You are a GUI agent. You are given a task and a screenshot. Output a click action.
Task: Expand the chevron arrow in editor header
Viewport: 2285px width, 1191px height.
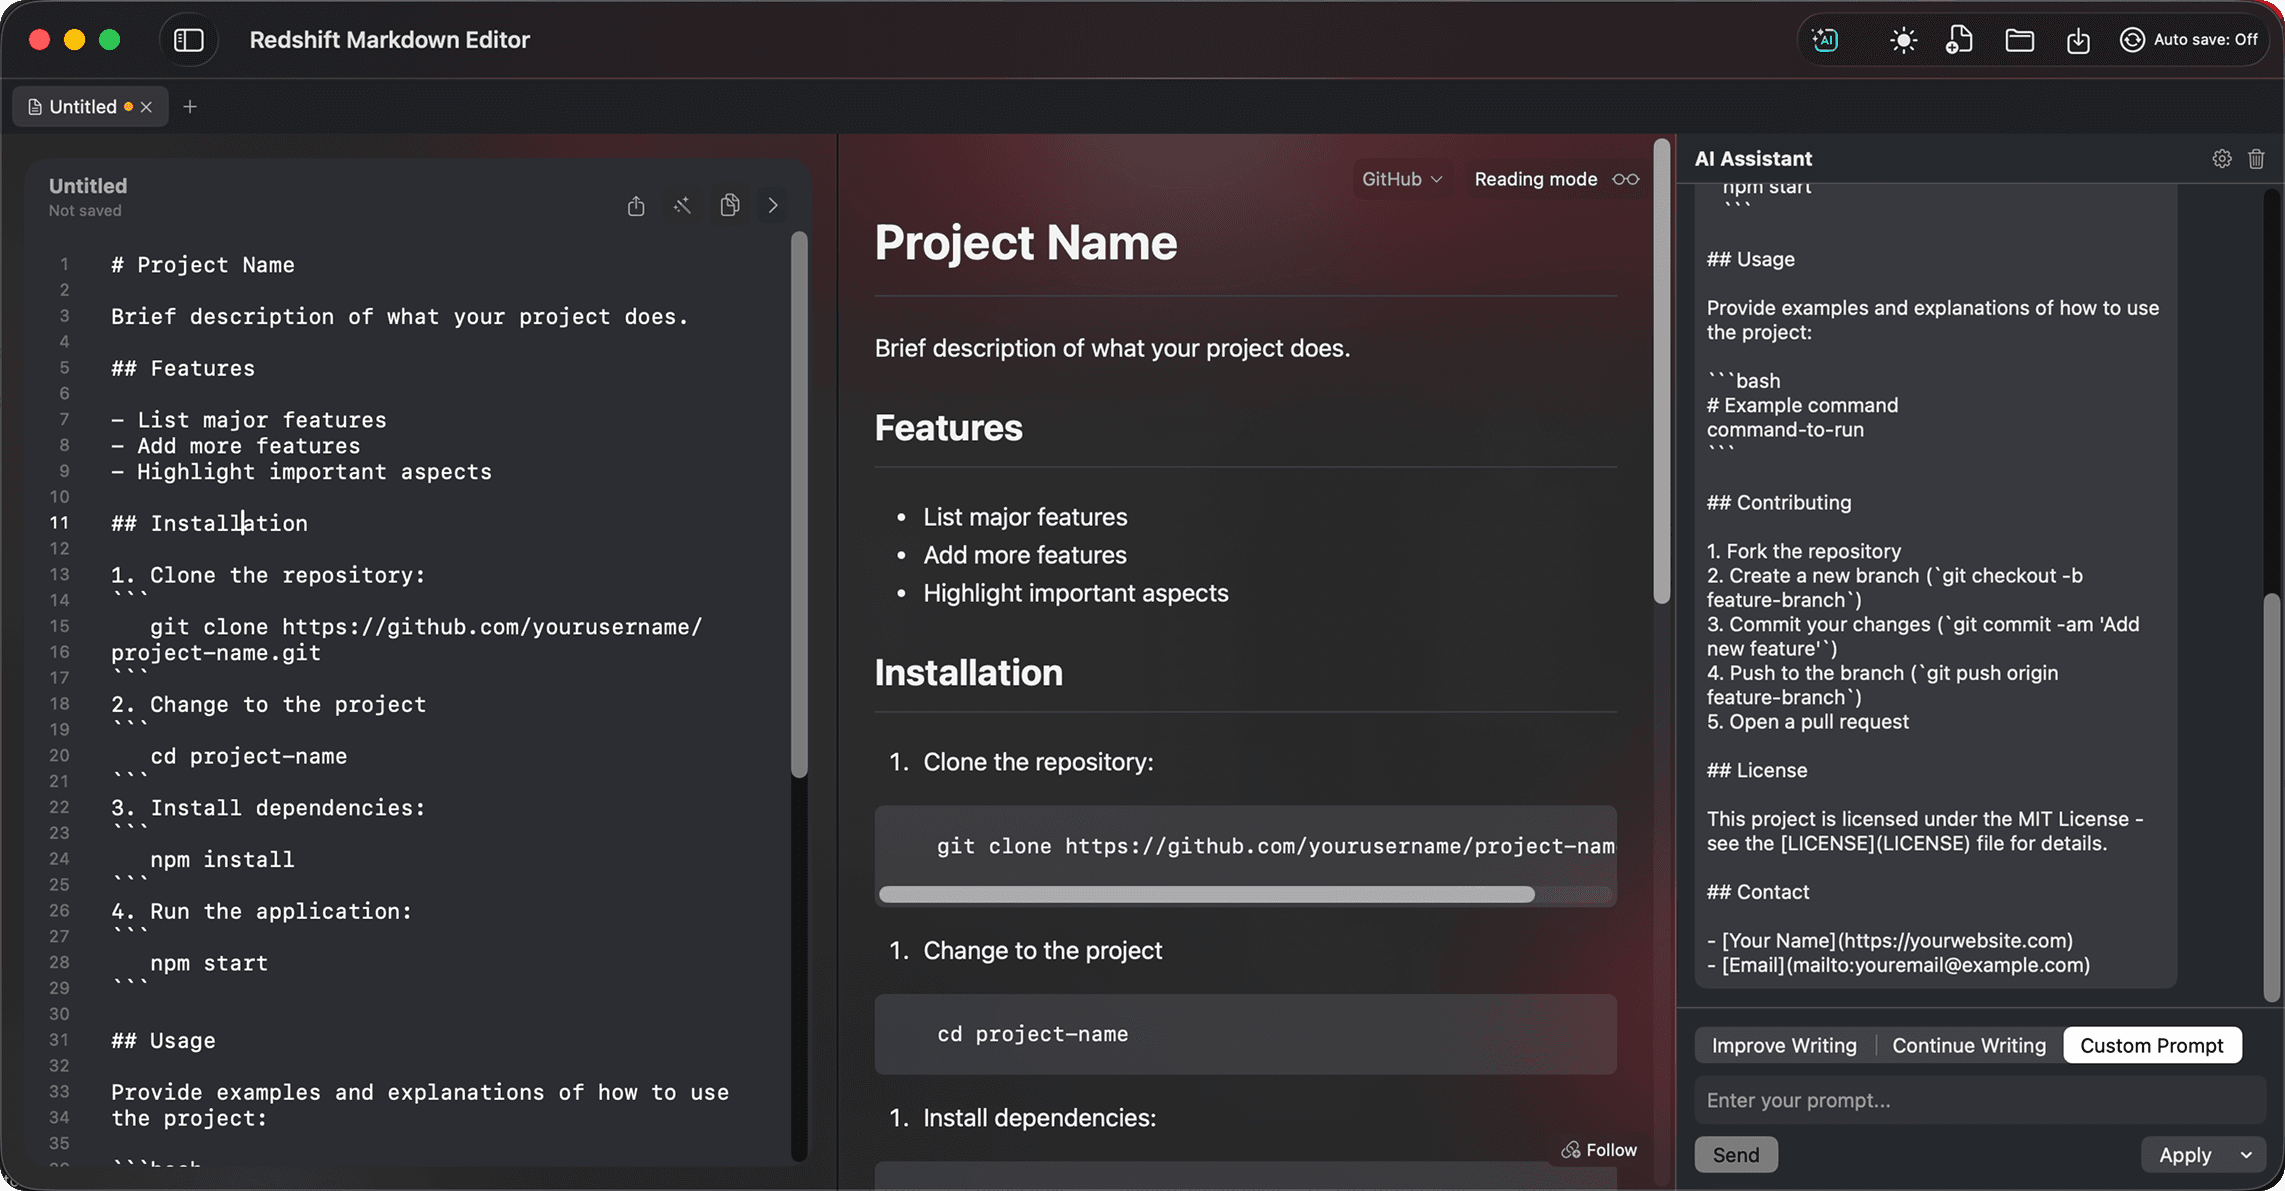773,206
